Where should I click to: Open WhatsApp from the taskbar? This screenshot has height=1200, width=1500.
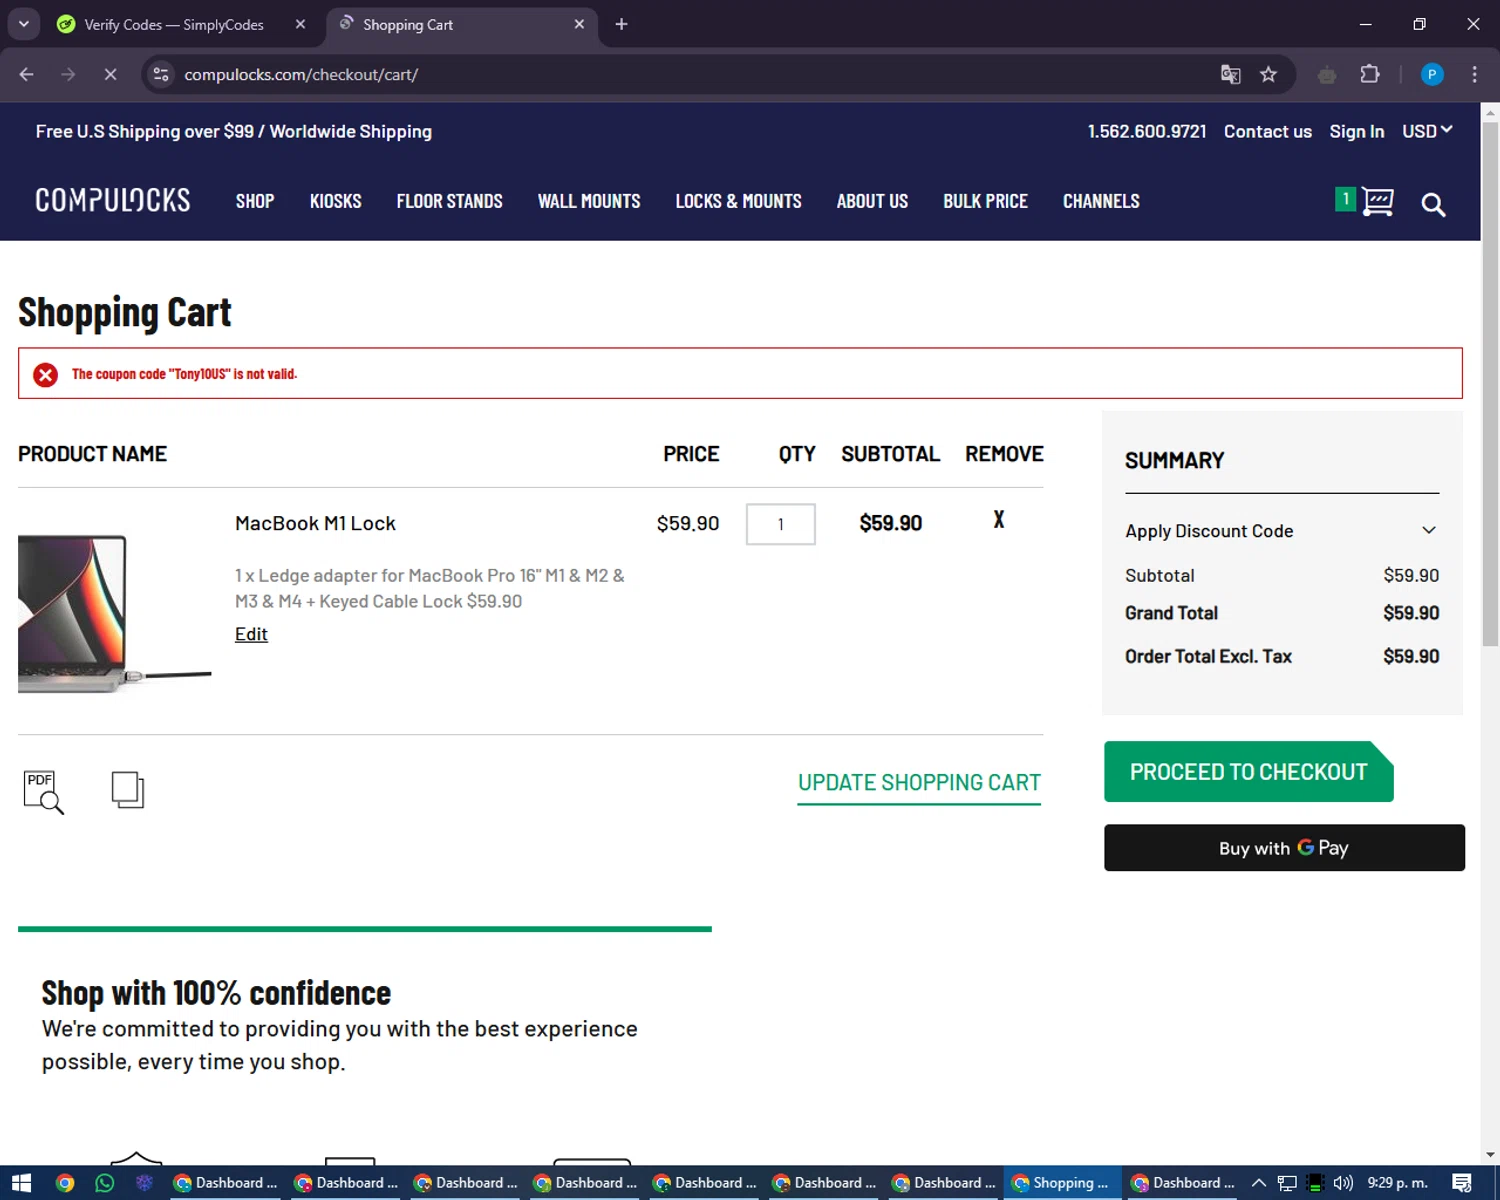point(104,1183)
